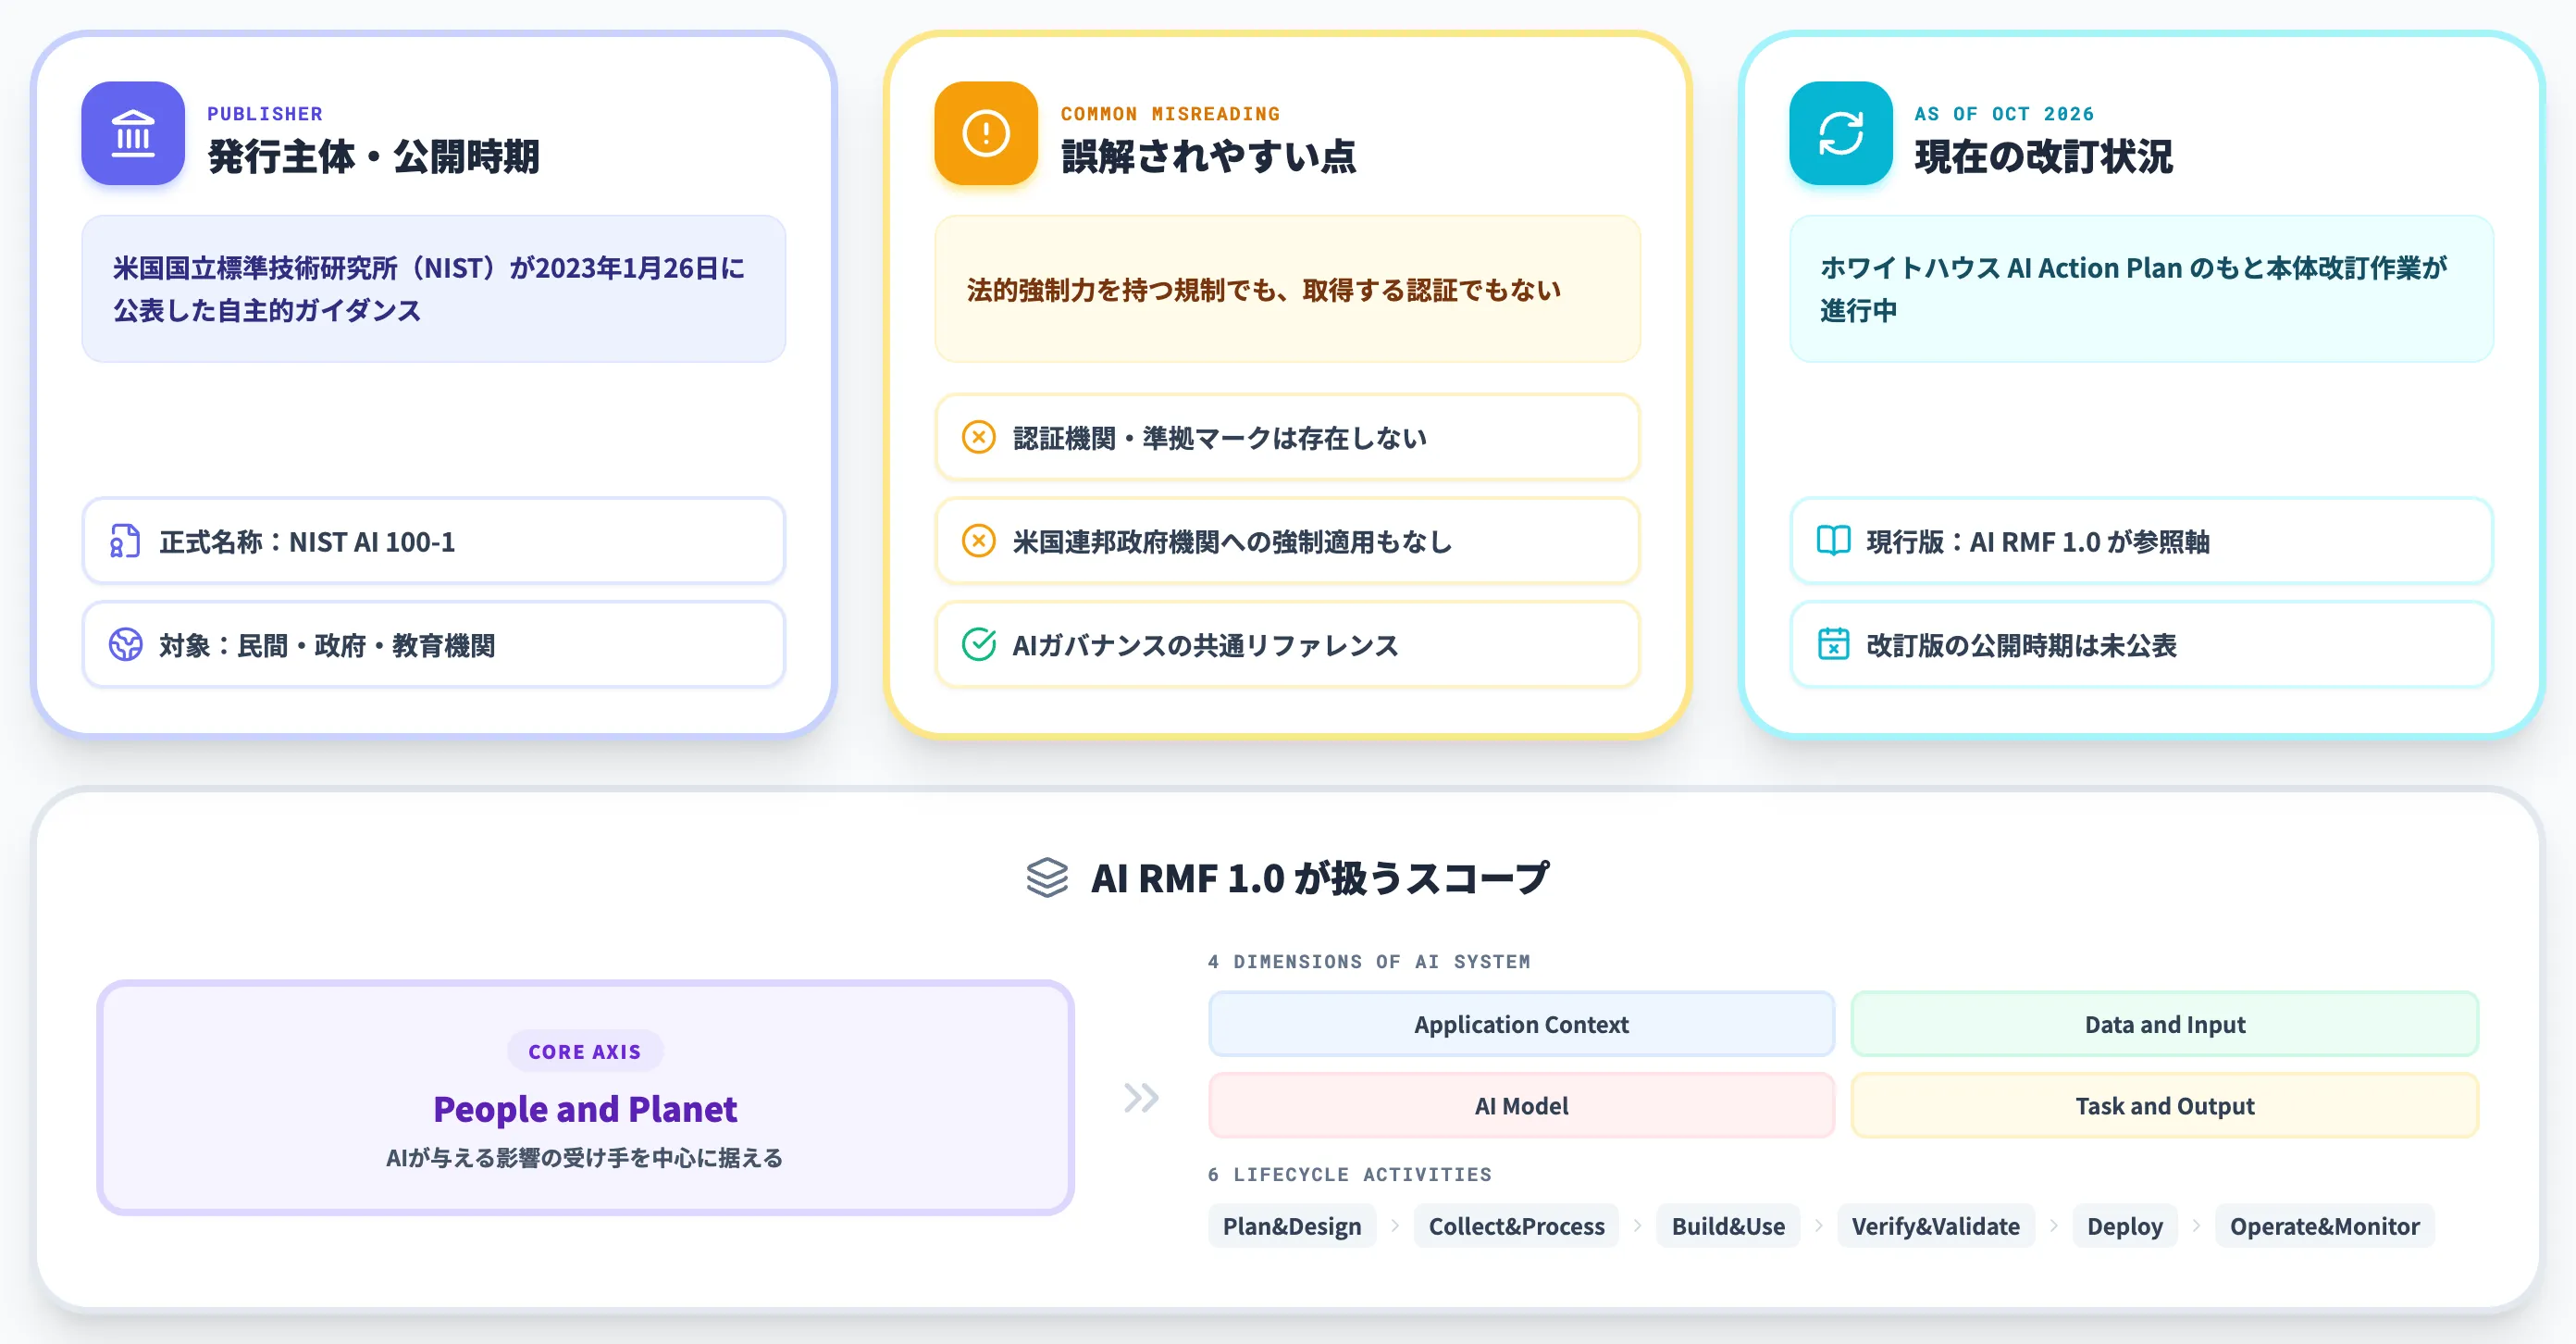Click the heading 発行主体・公開時期
Viewport: 2576px width, 1344px height.
[x=374, y=157]
